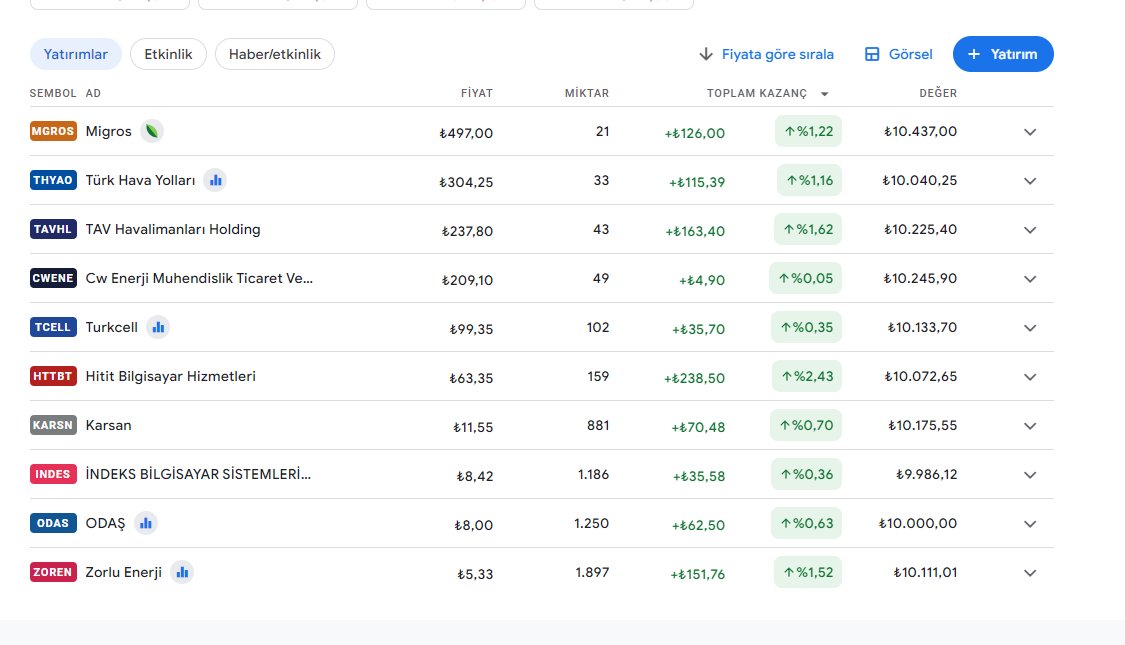Click the CWENE symbol badge

pyautogui.click(x=53, y=278)
